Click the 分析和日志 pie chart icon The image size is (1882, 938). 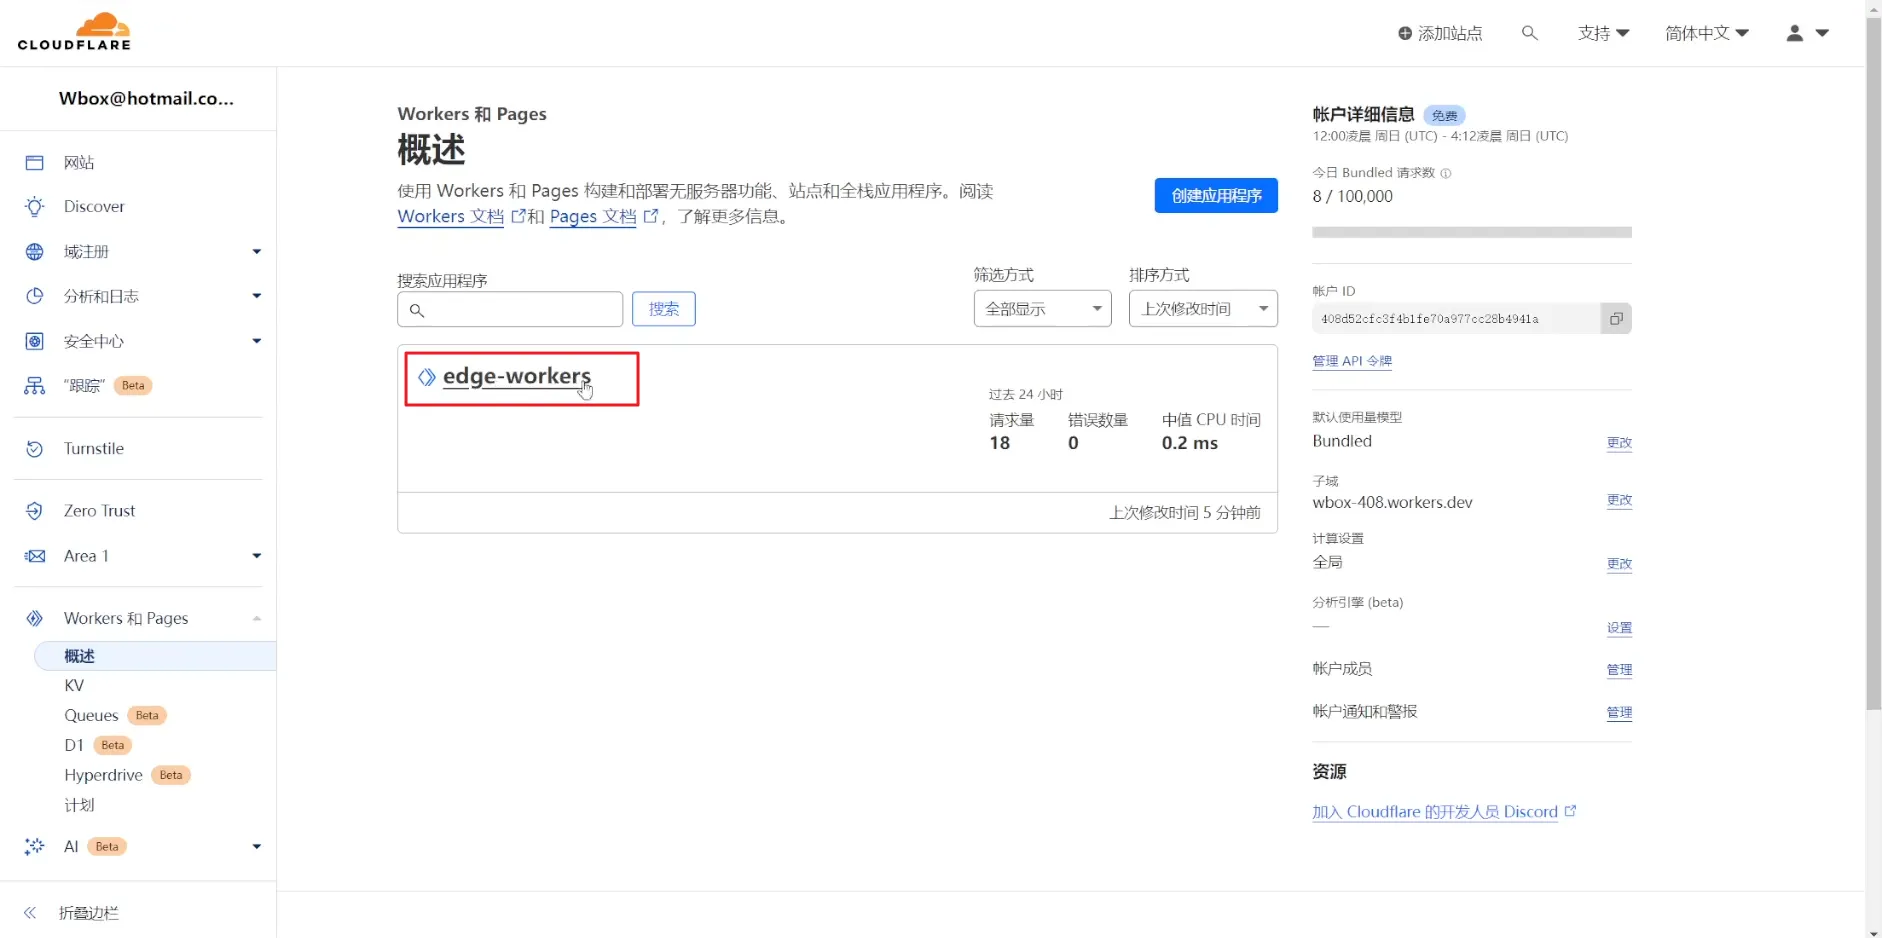pyautogui.click(x=35, y=296)
